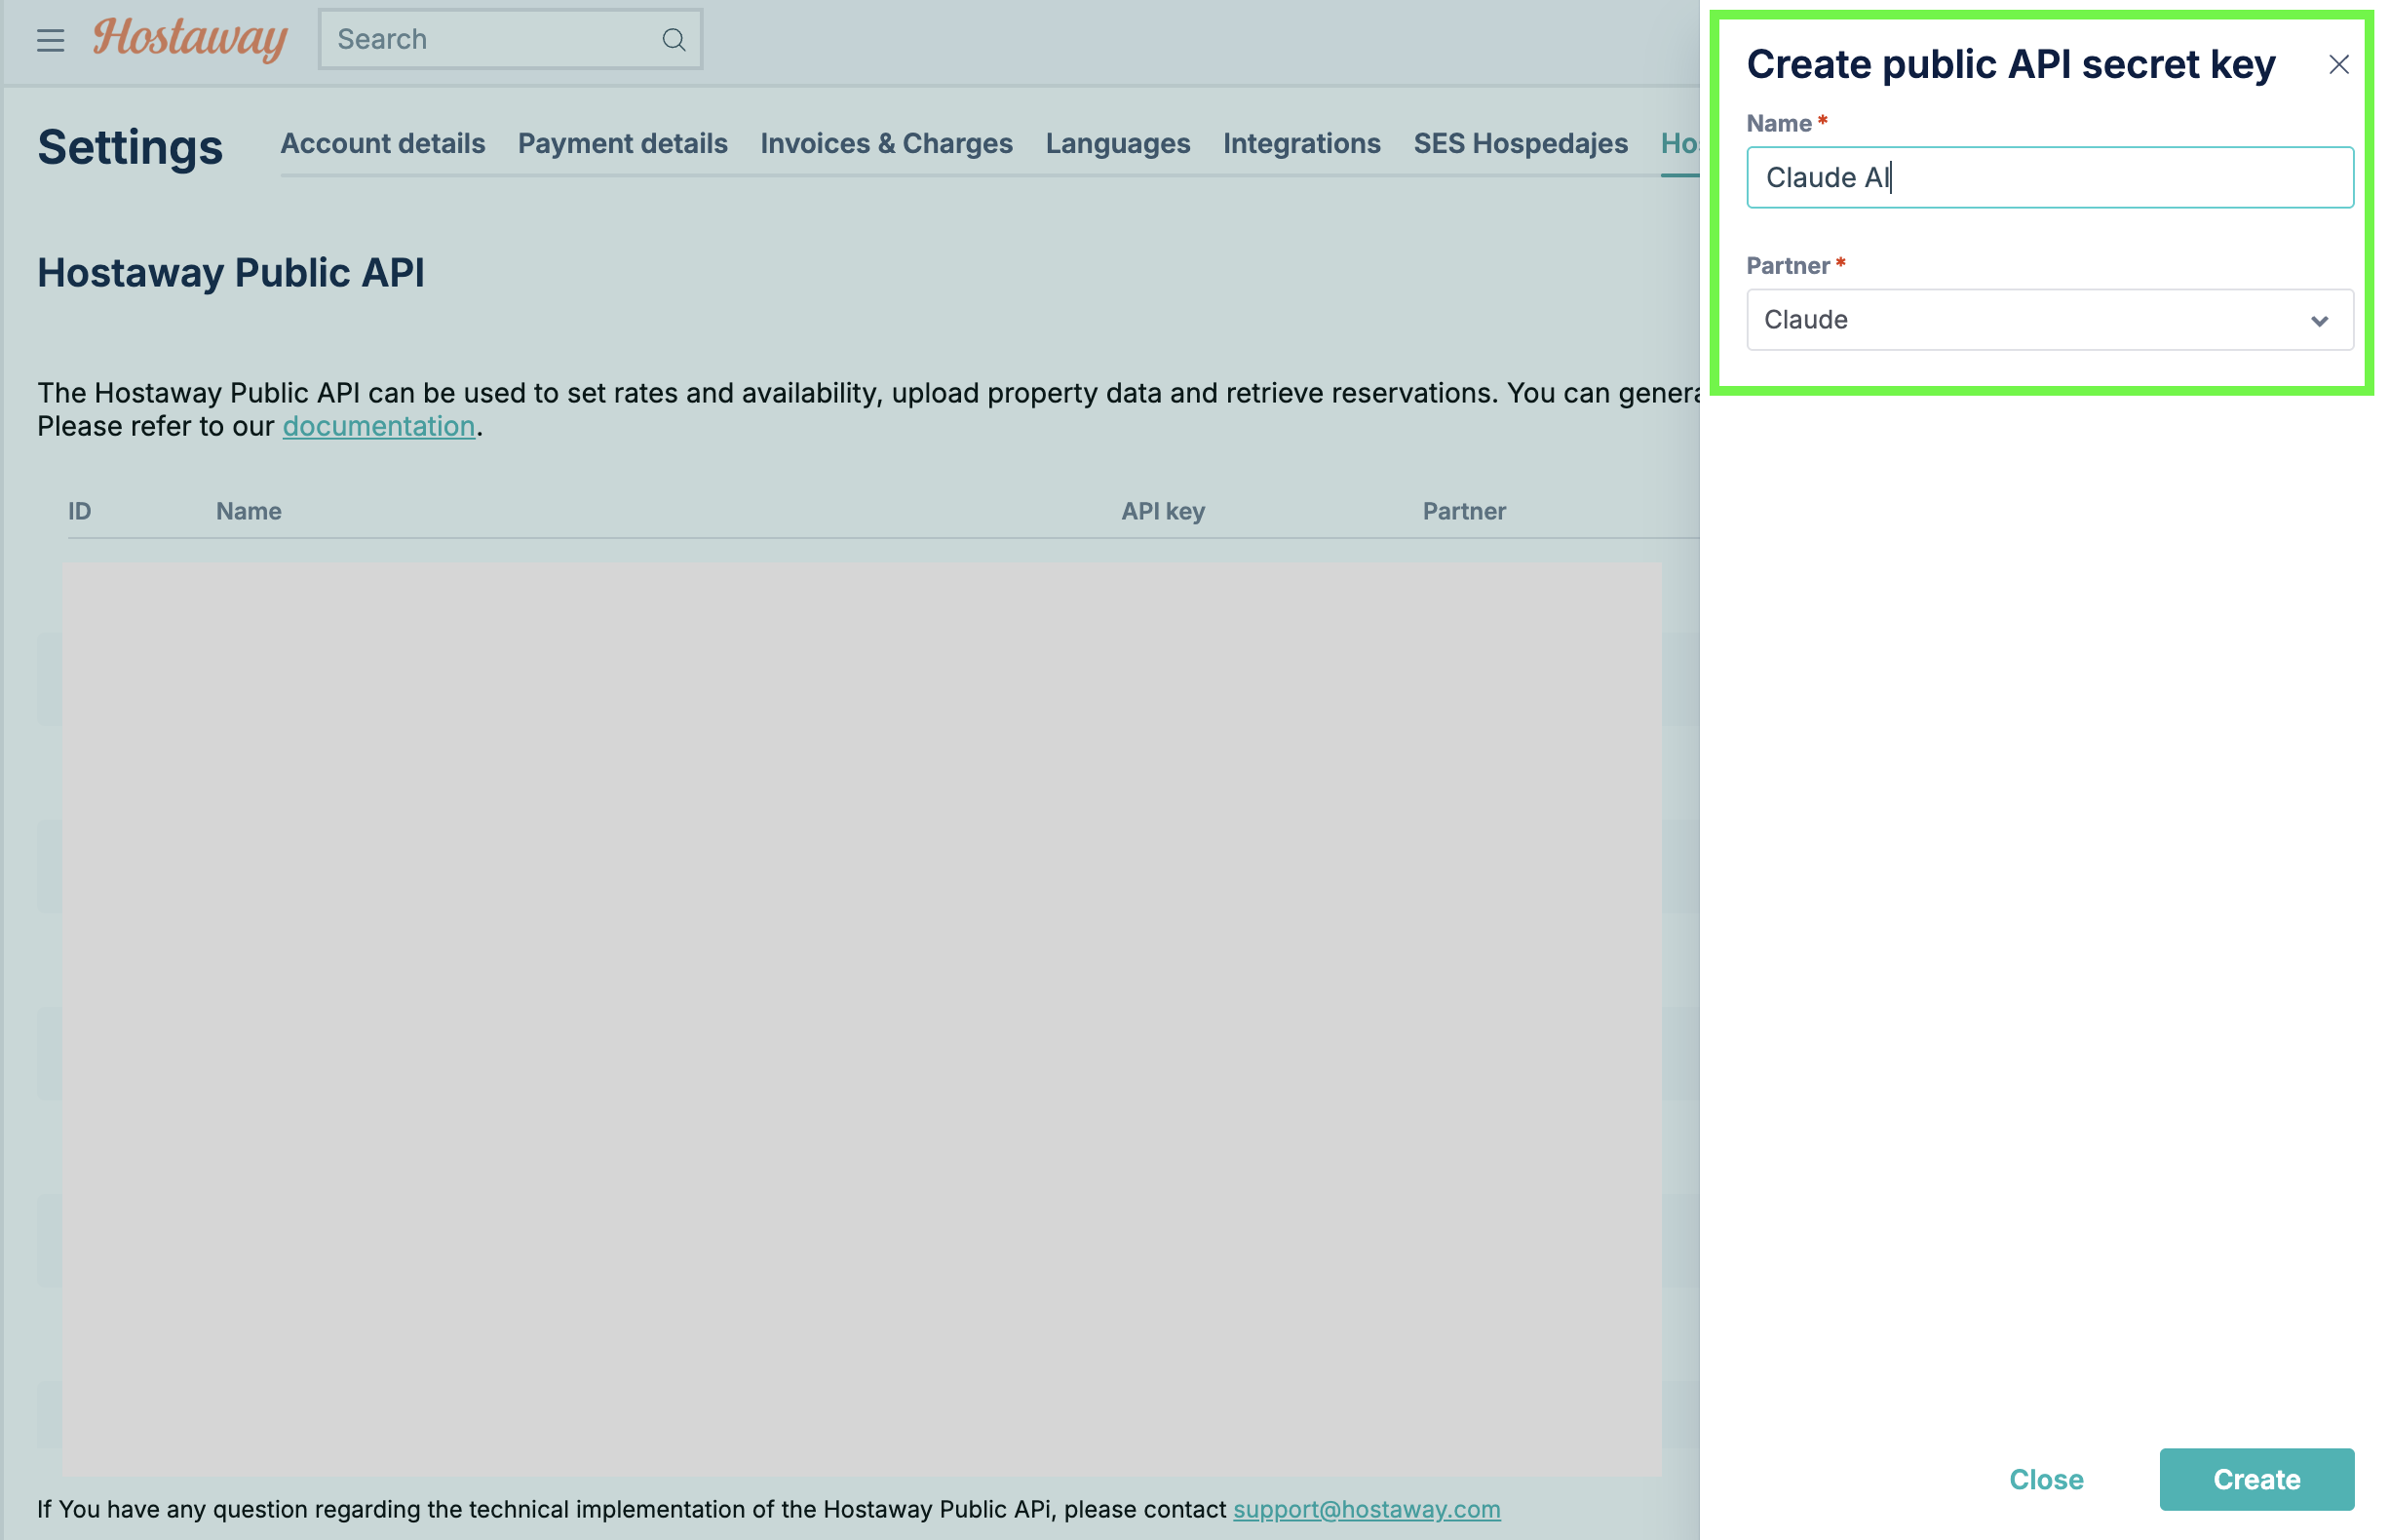
Task: Focus the Search input field
Action: point(510,39)
